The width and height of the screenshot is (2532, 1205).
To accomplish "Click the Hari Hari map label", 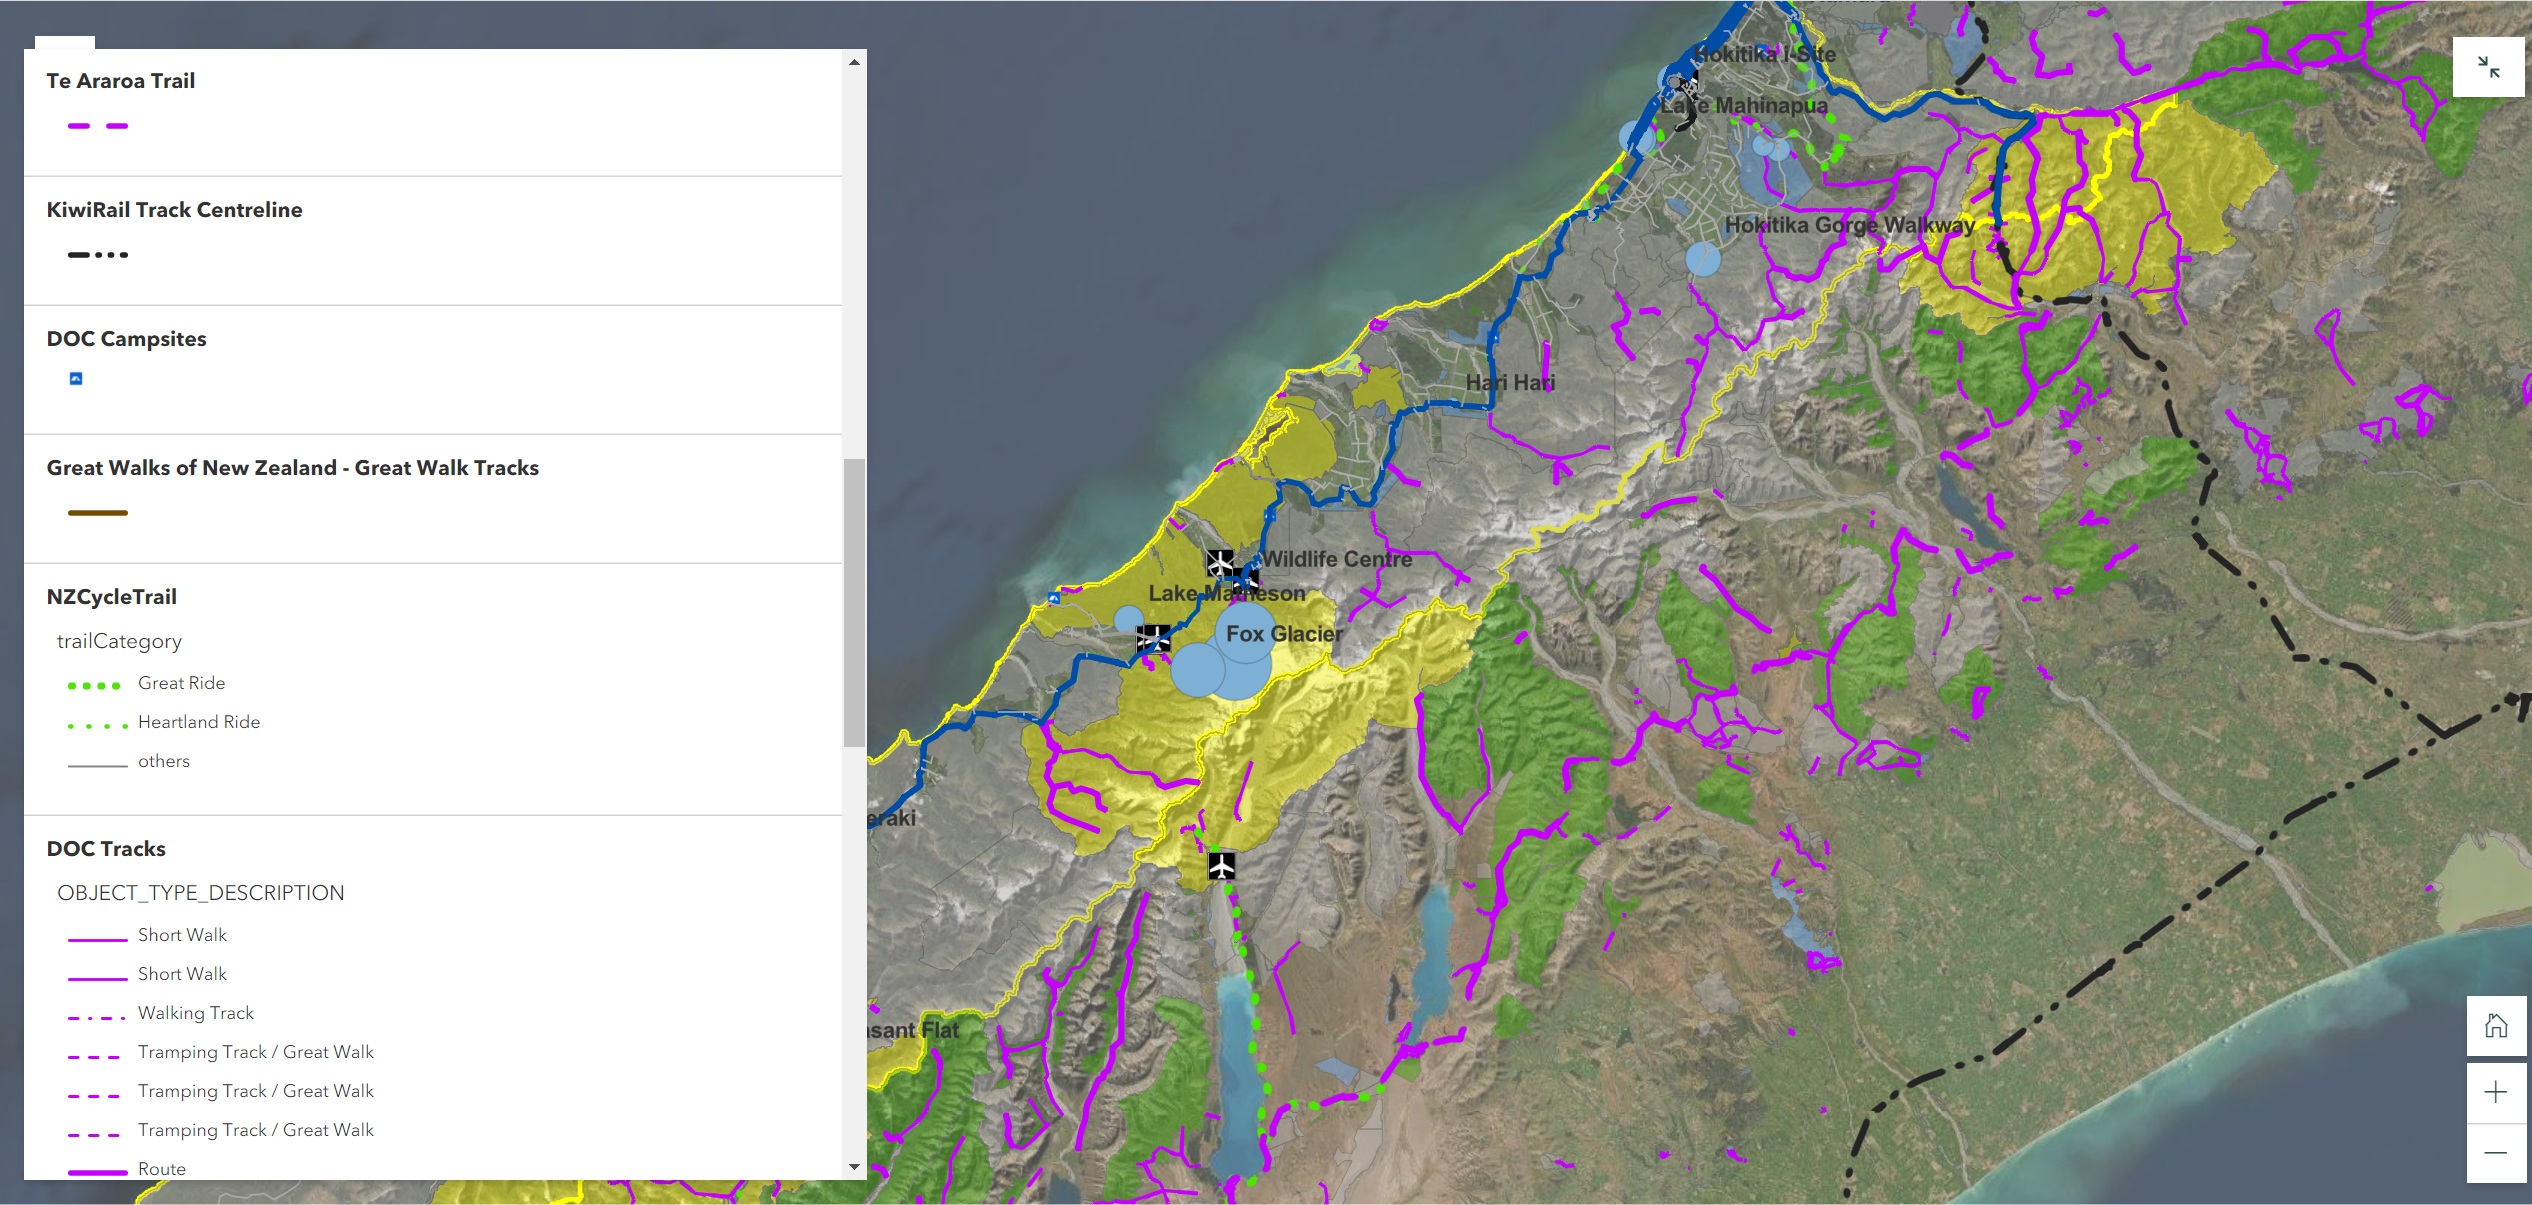I will tap(1510, 382).
